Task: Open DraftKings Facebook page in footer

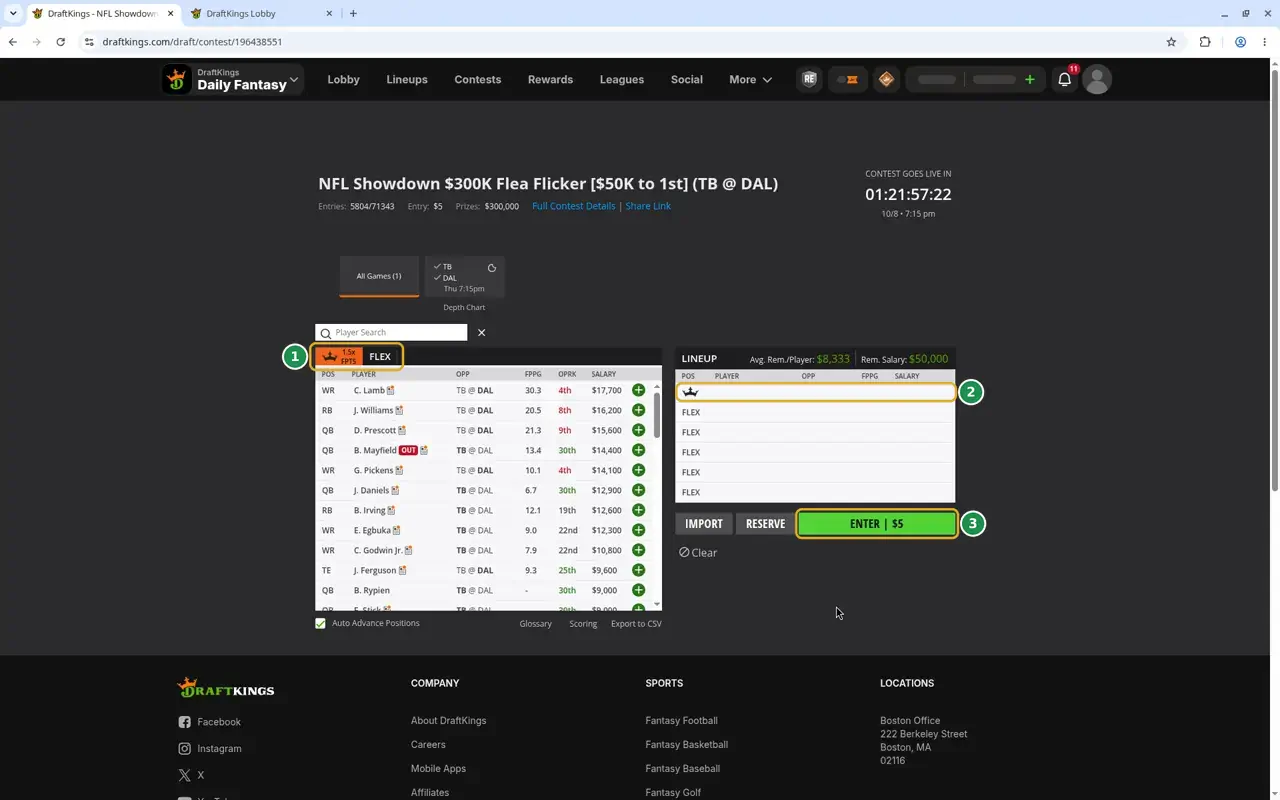Action: point(210,722)
